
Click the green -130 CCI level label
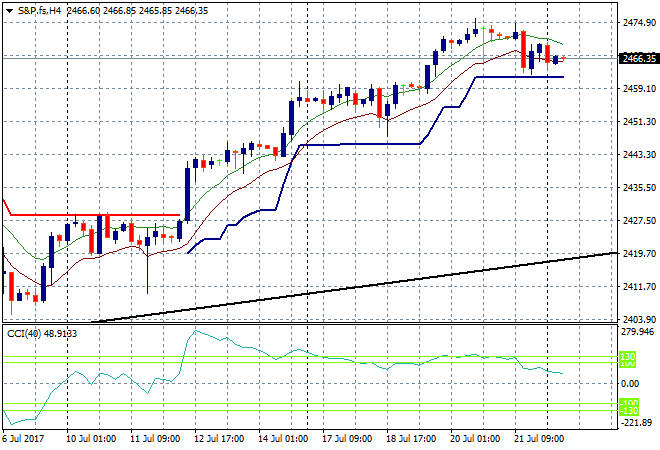click(x=629, y=410)
